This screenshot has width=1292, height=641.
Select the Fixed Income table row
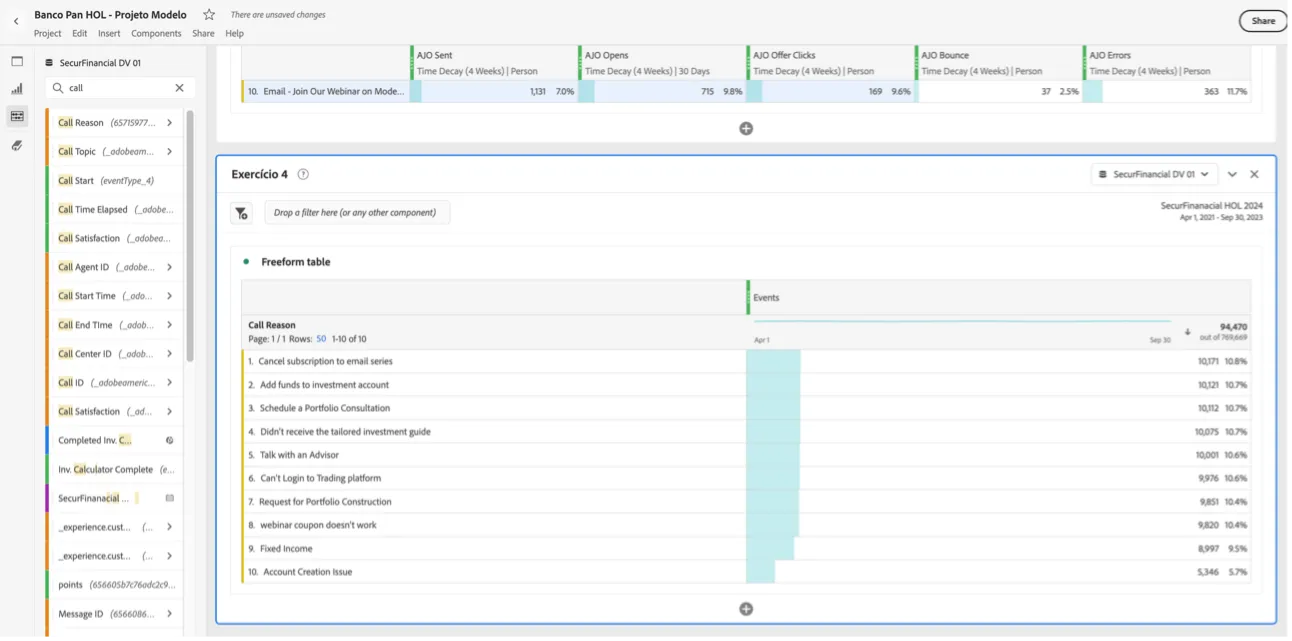pyautogui.click(x=746, y=549)
